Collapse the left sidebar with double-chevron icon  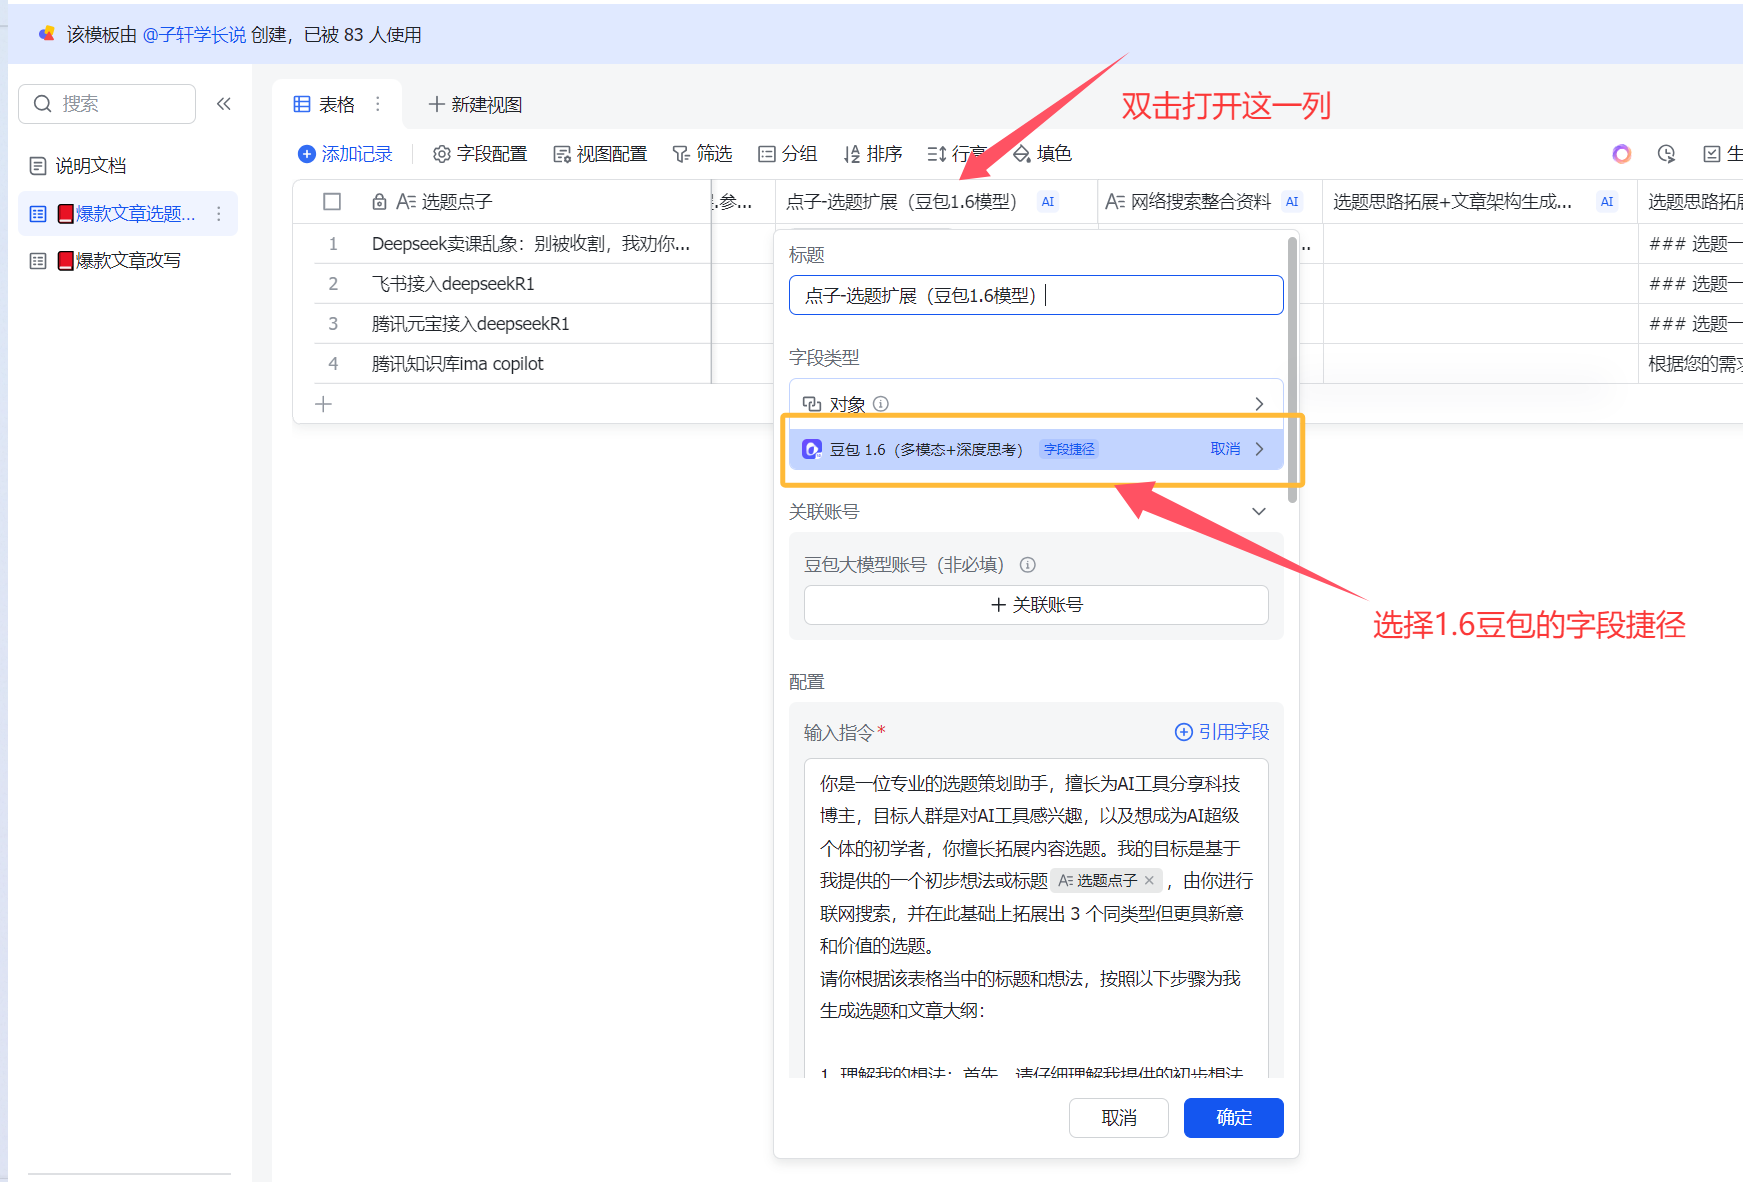pyautogui.click(x=224, y=104)
